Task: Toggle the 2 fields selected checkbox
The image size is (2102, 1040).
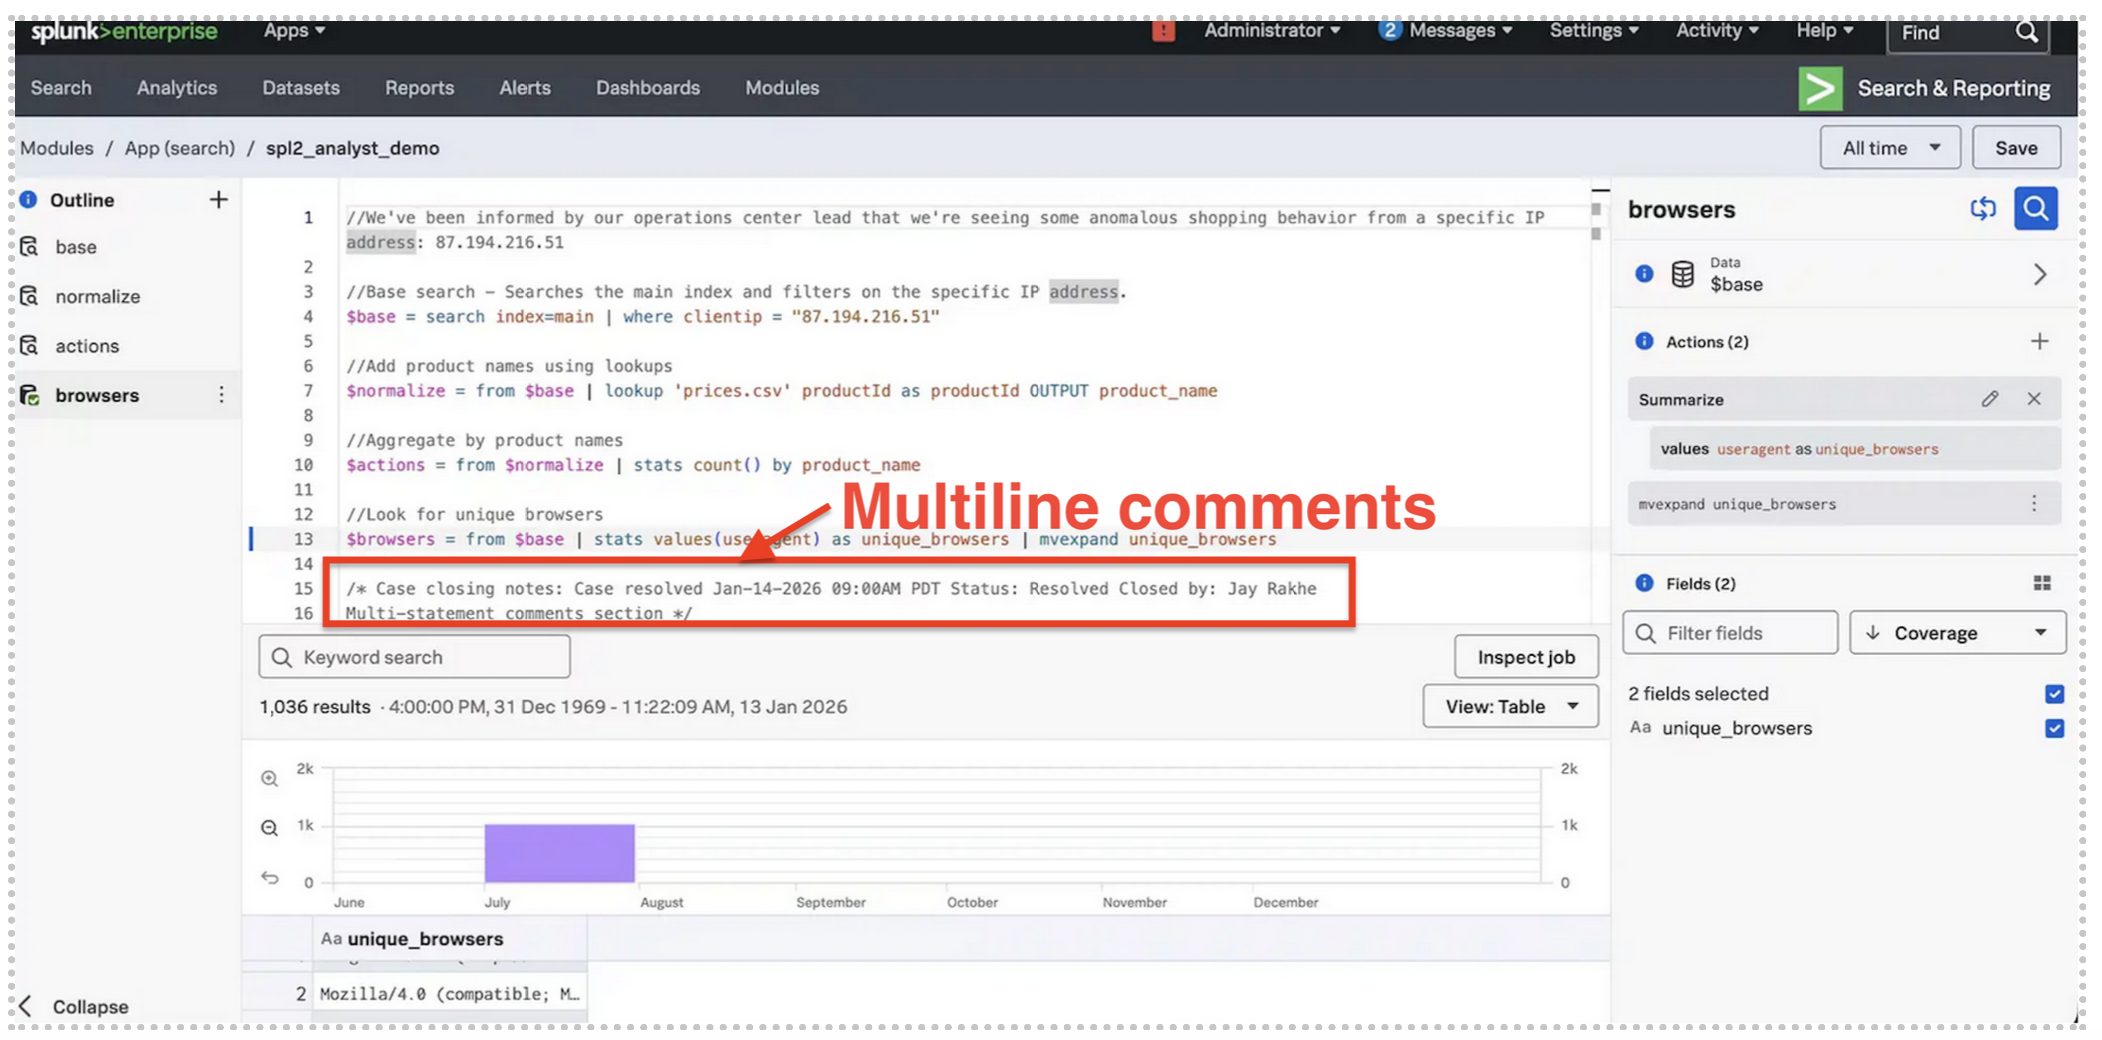Action: [x=2054, y=693]
